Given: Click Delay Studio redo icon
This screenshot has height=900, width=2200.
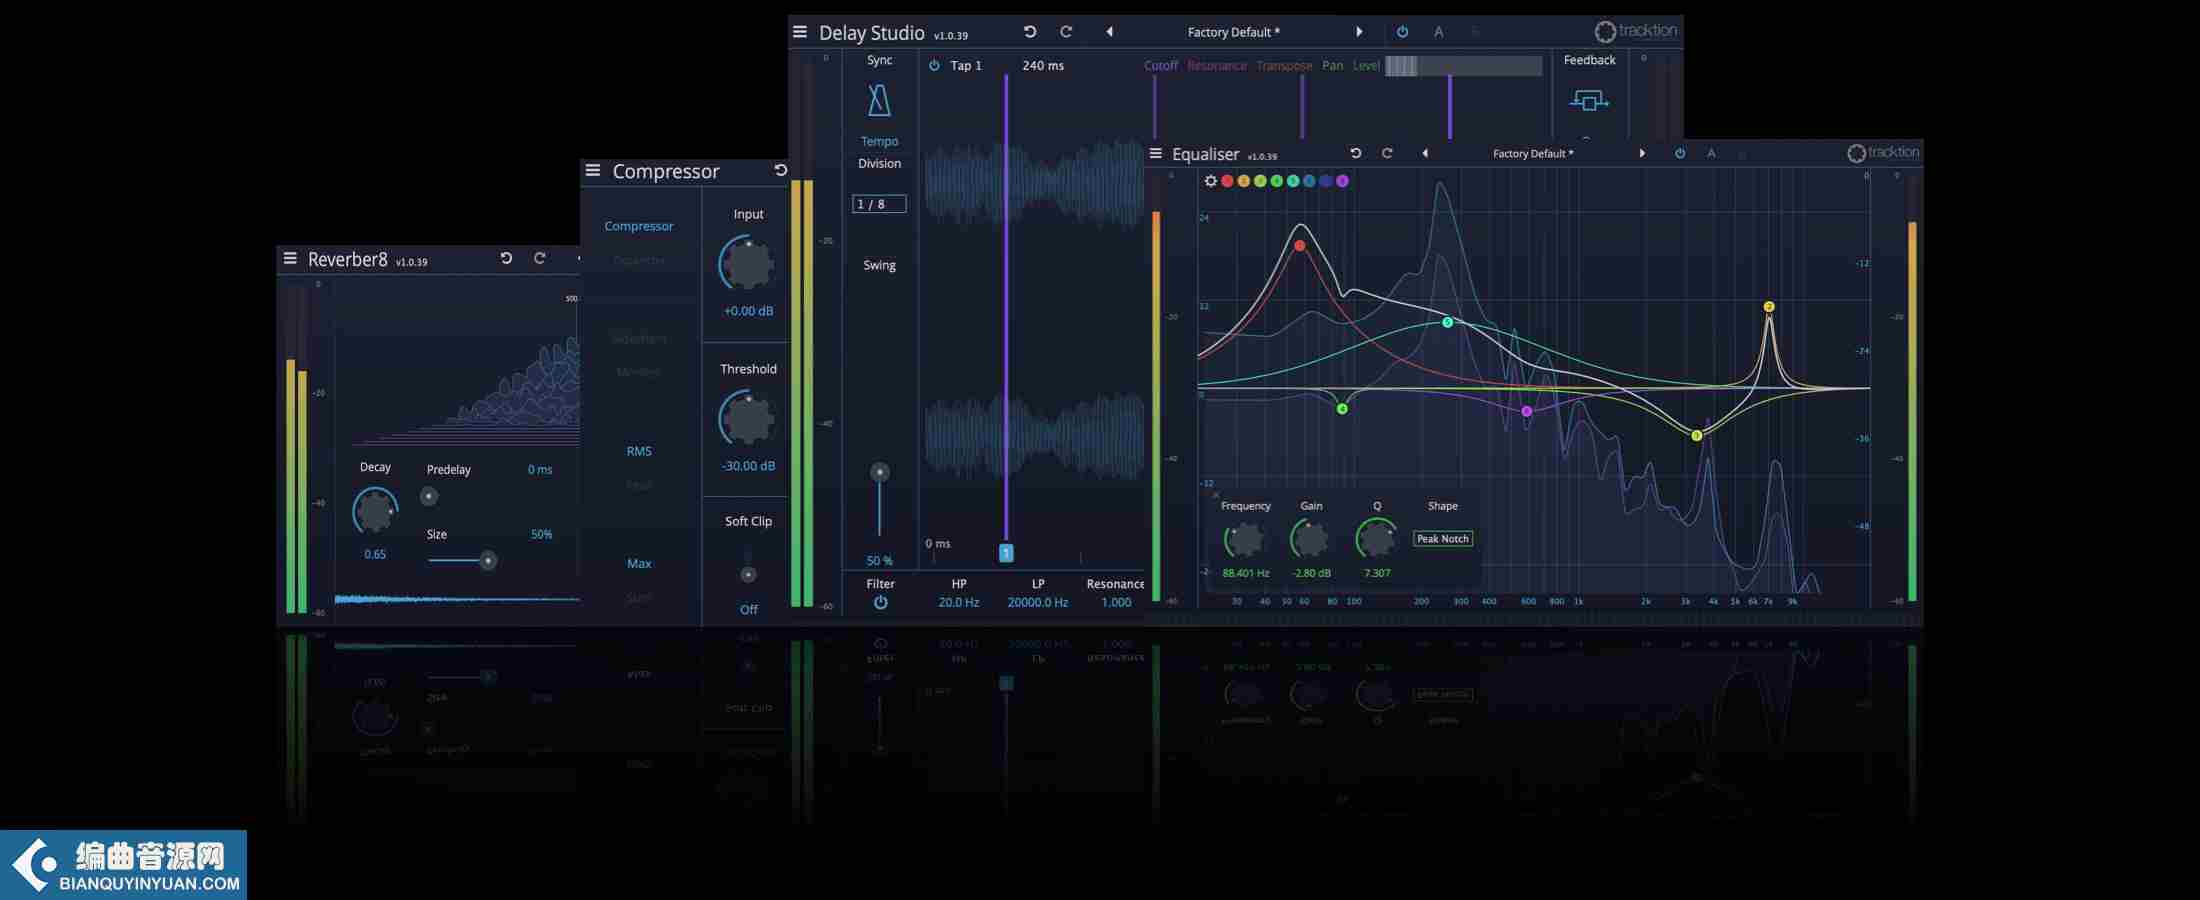Looking at the screenshot, I should point(1066,32).
